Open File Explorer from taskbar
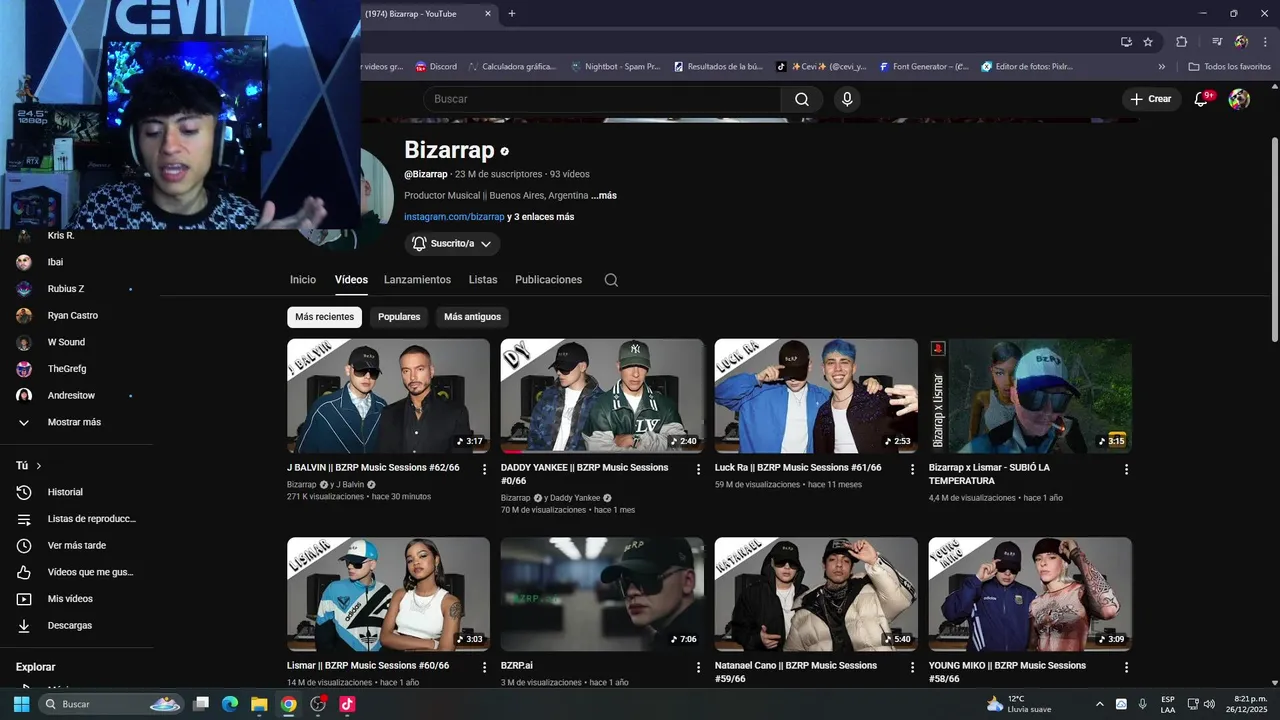Viewport: 1280px width, 720px height. point(259,704)
